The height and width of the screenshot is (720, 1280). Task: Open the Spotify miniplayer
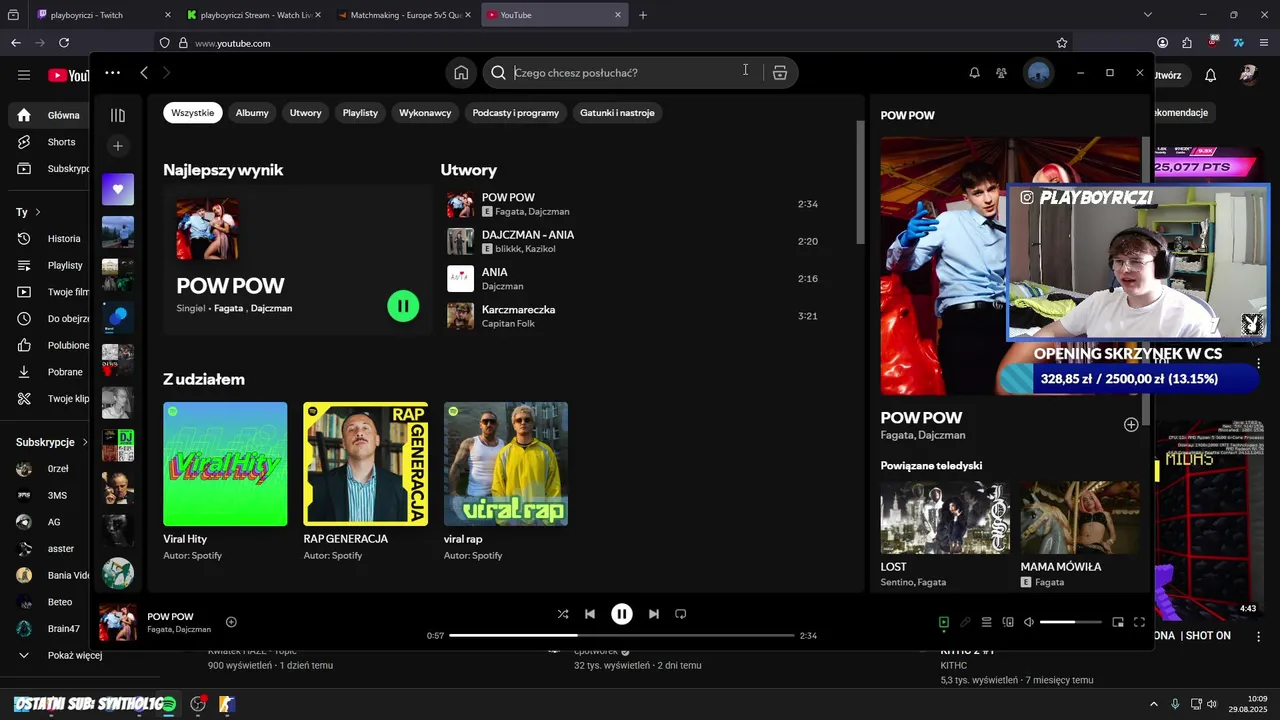pos(1118,622)
